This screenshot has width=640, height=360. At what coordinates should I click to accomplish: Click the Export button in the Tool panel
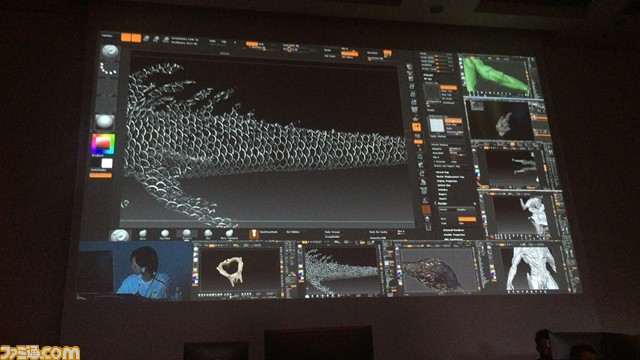click(x=442, y=199)
